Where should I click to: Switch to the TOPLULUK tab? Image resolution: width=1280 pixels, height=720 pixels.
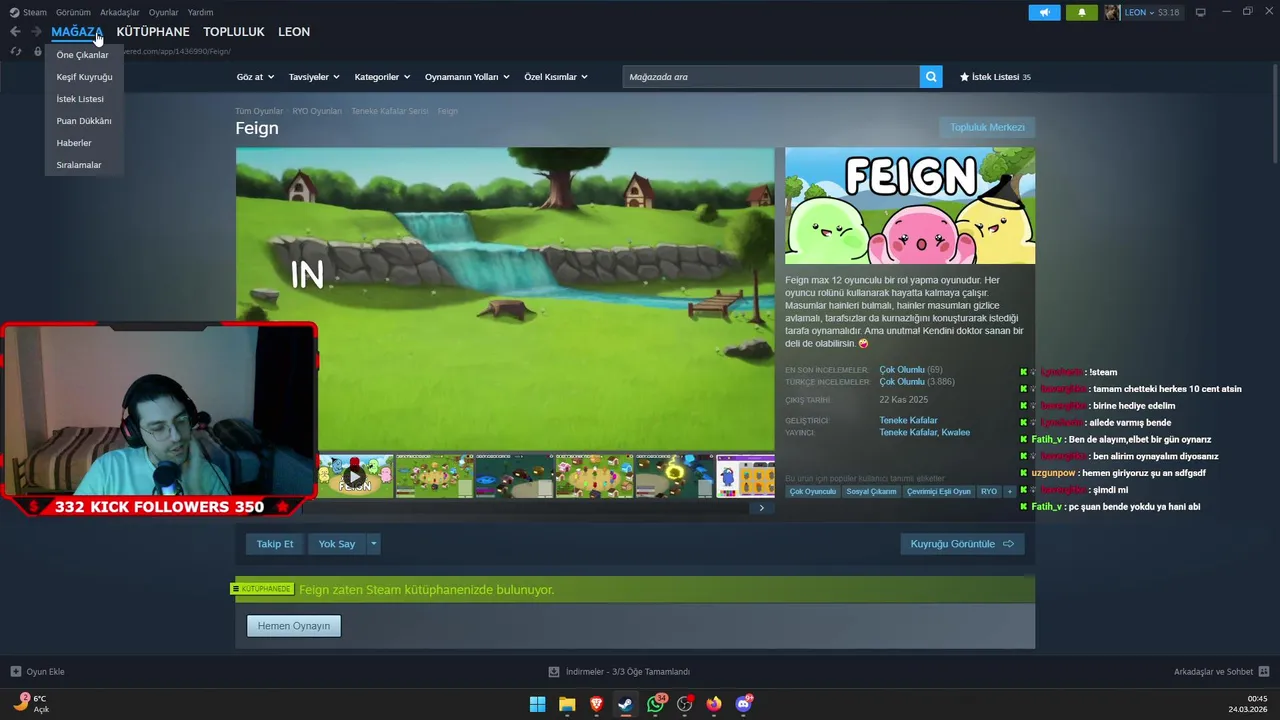pyautogui.click(x=234, y=32)
